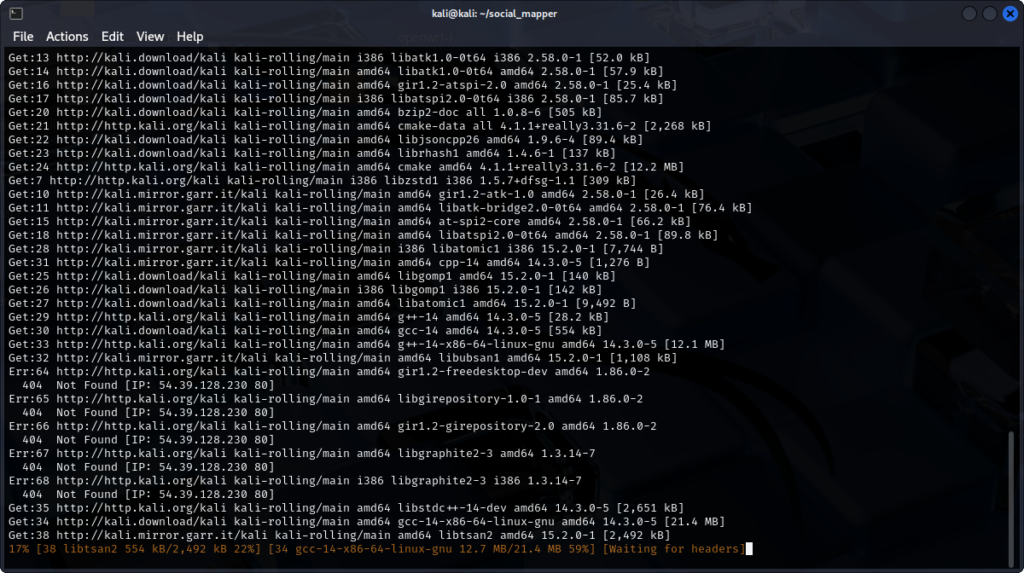The height and width of the screenshot is (573, 1024).
Task: Minimize the terminal window
Action: pos(967,13)
